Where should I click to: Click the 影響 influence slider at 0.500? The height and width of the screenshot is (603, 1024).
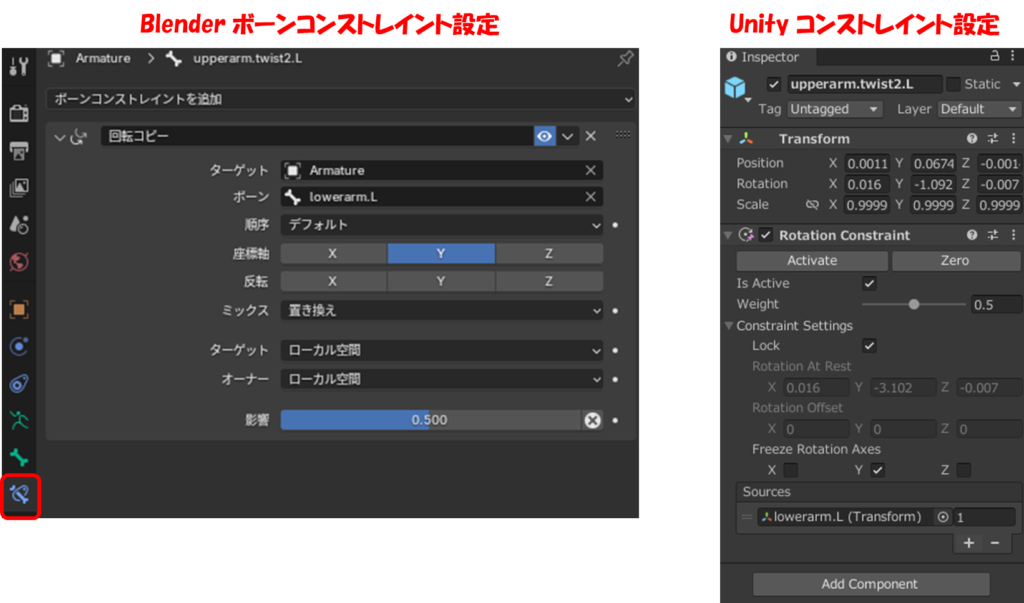430,420
